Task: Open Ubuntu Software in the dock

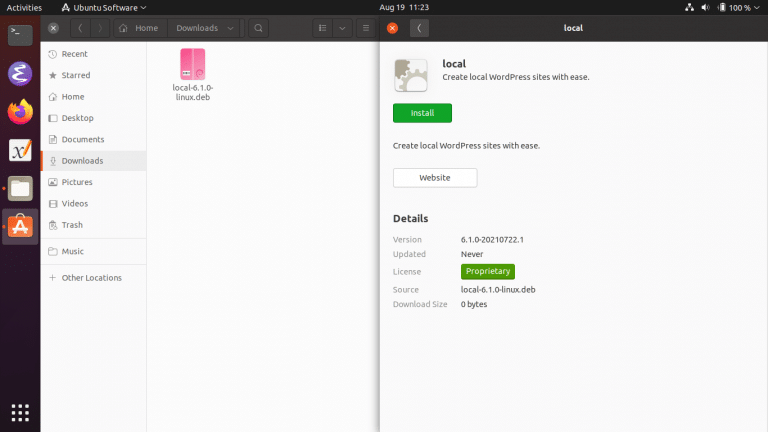Action: (x=20, y=226)
